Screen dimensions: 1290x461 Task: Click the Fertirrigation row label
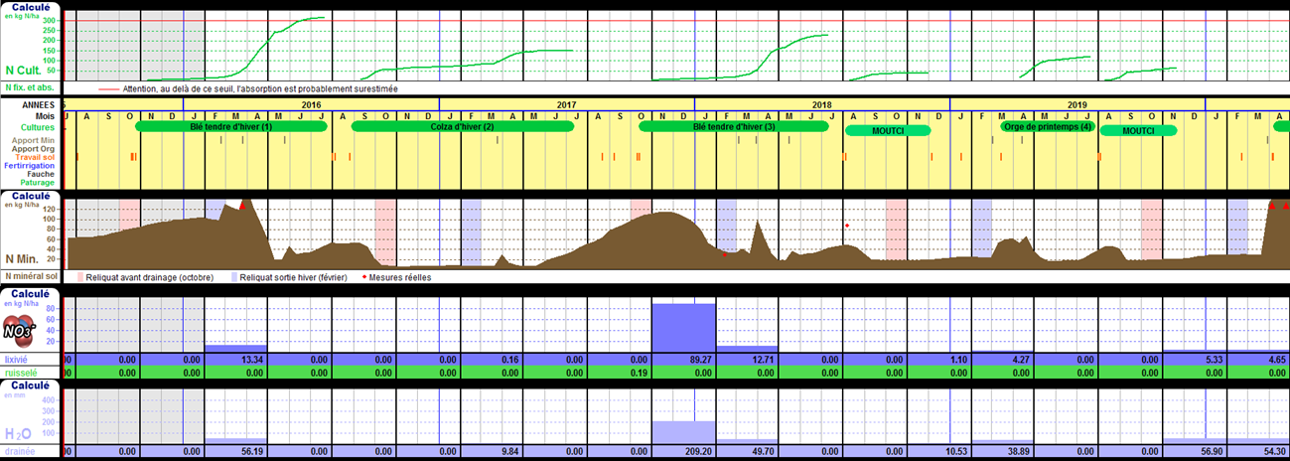pyautogui.click(x=29, y=166)
